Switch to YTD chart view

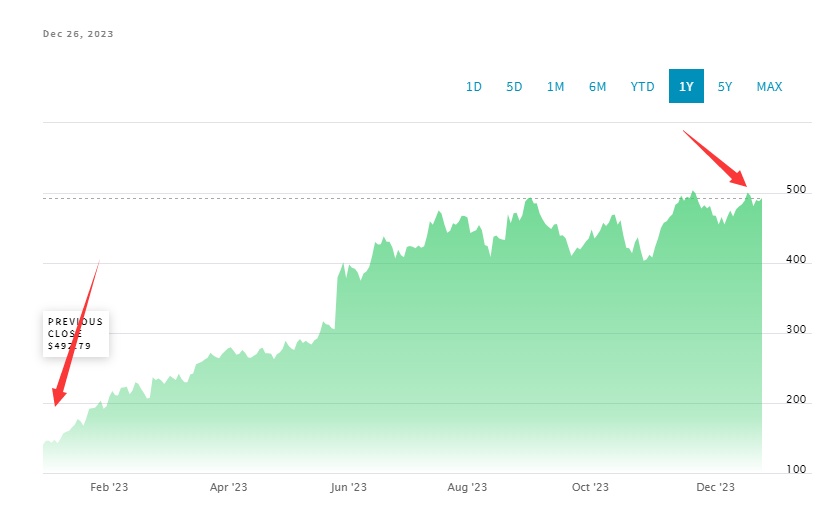pos(642,87)
